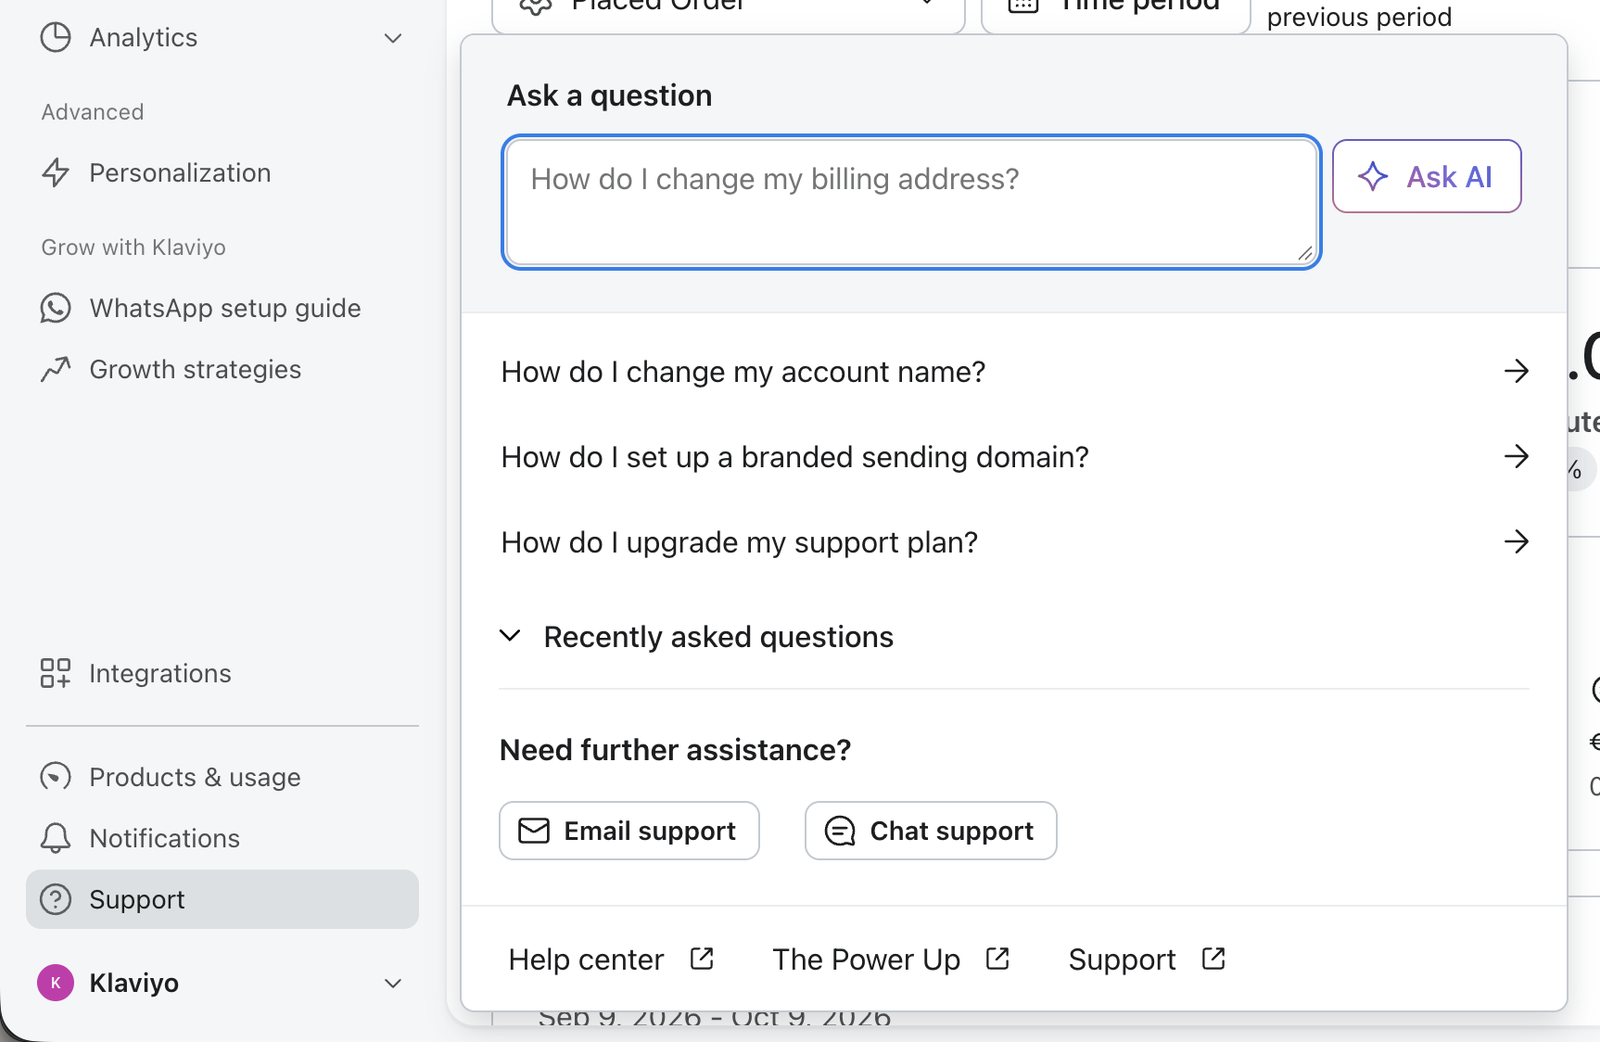Open The Power Up link
The image size is (1600, 1042).
tap(891, 960)
